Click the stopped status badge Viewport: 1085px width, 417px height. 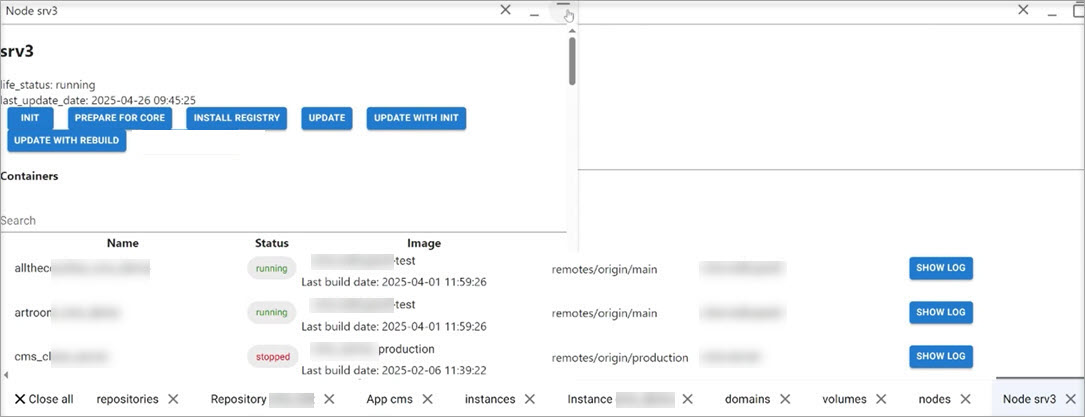(x=273, y=357)
